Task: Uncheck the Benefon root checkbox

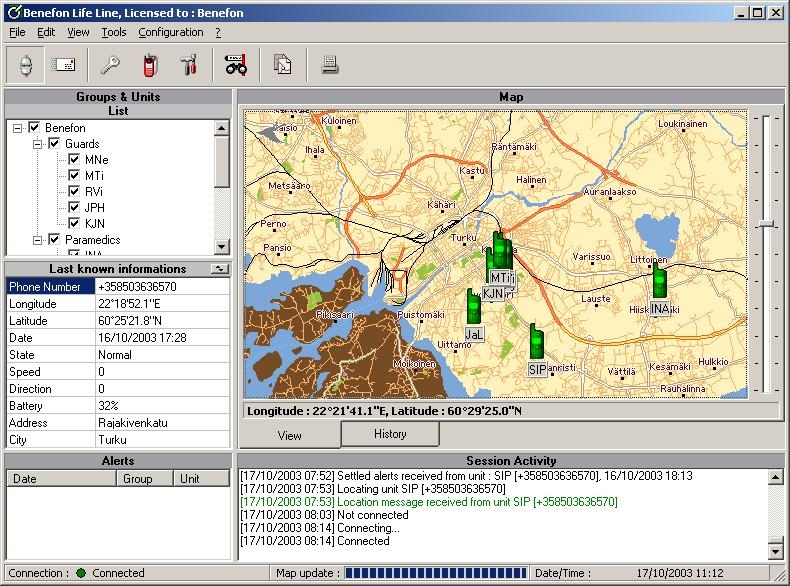Action: [34, 127]
